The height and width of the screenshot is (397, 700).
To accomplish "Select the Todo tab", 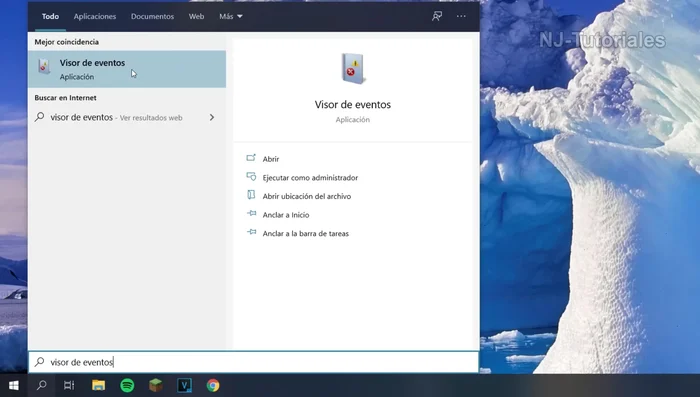I will (50, 17).
